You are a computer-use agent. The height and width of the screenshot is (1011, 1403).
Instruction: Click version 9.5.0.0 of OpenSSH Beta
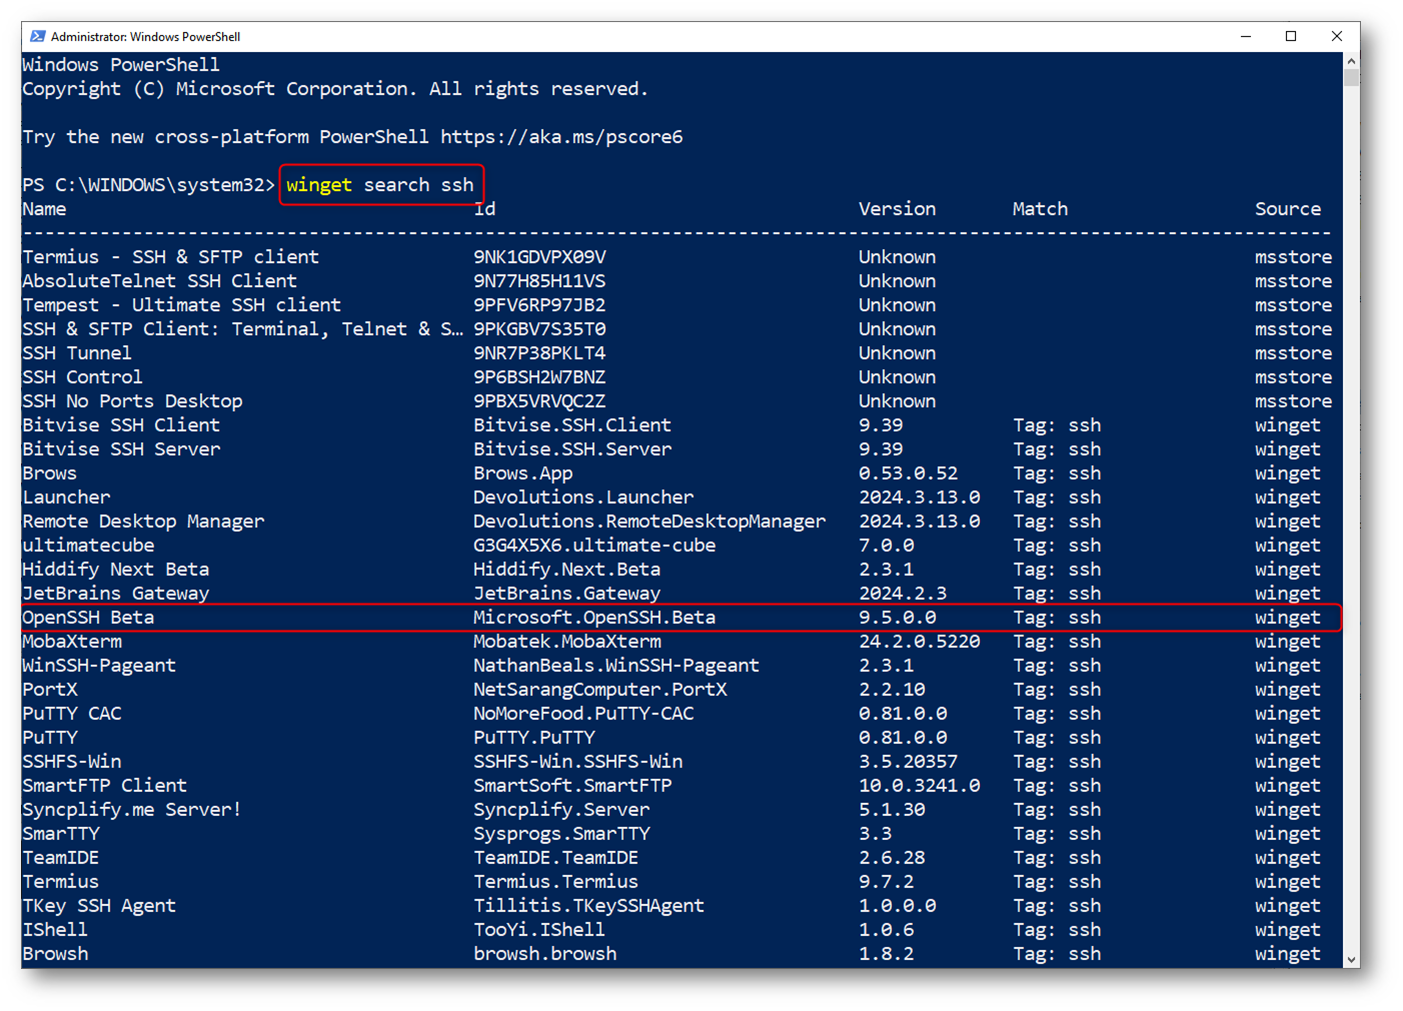click(x=897, y=617)
